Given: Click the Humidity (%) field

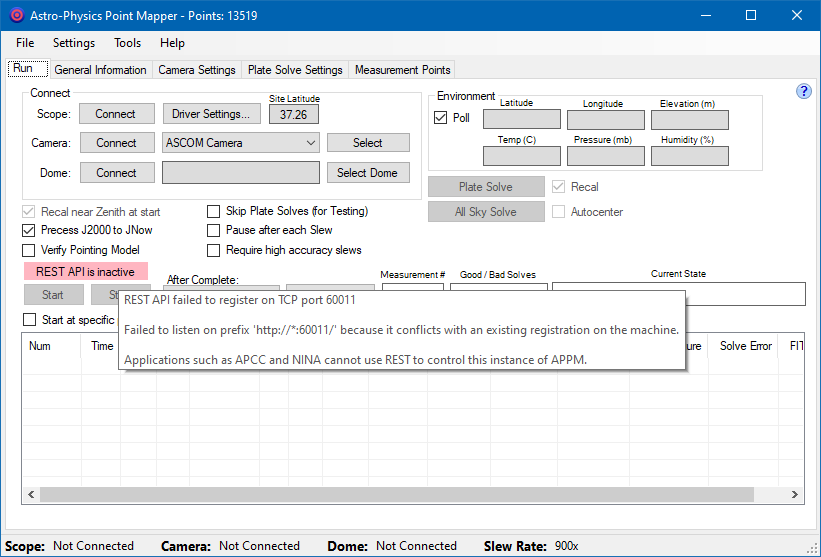Looking at the screenshot, I should (x=690, y=156).
